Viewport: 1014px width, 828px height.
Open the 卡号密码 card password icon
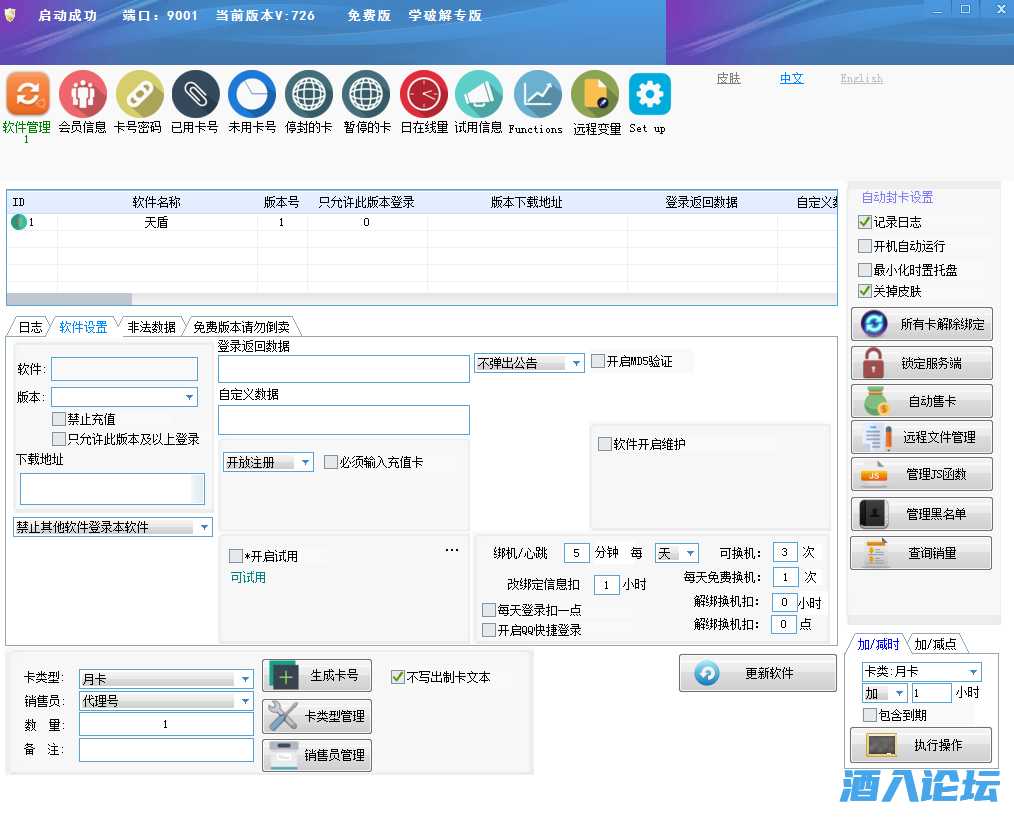(139, 95)
